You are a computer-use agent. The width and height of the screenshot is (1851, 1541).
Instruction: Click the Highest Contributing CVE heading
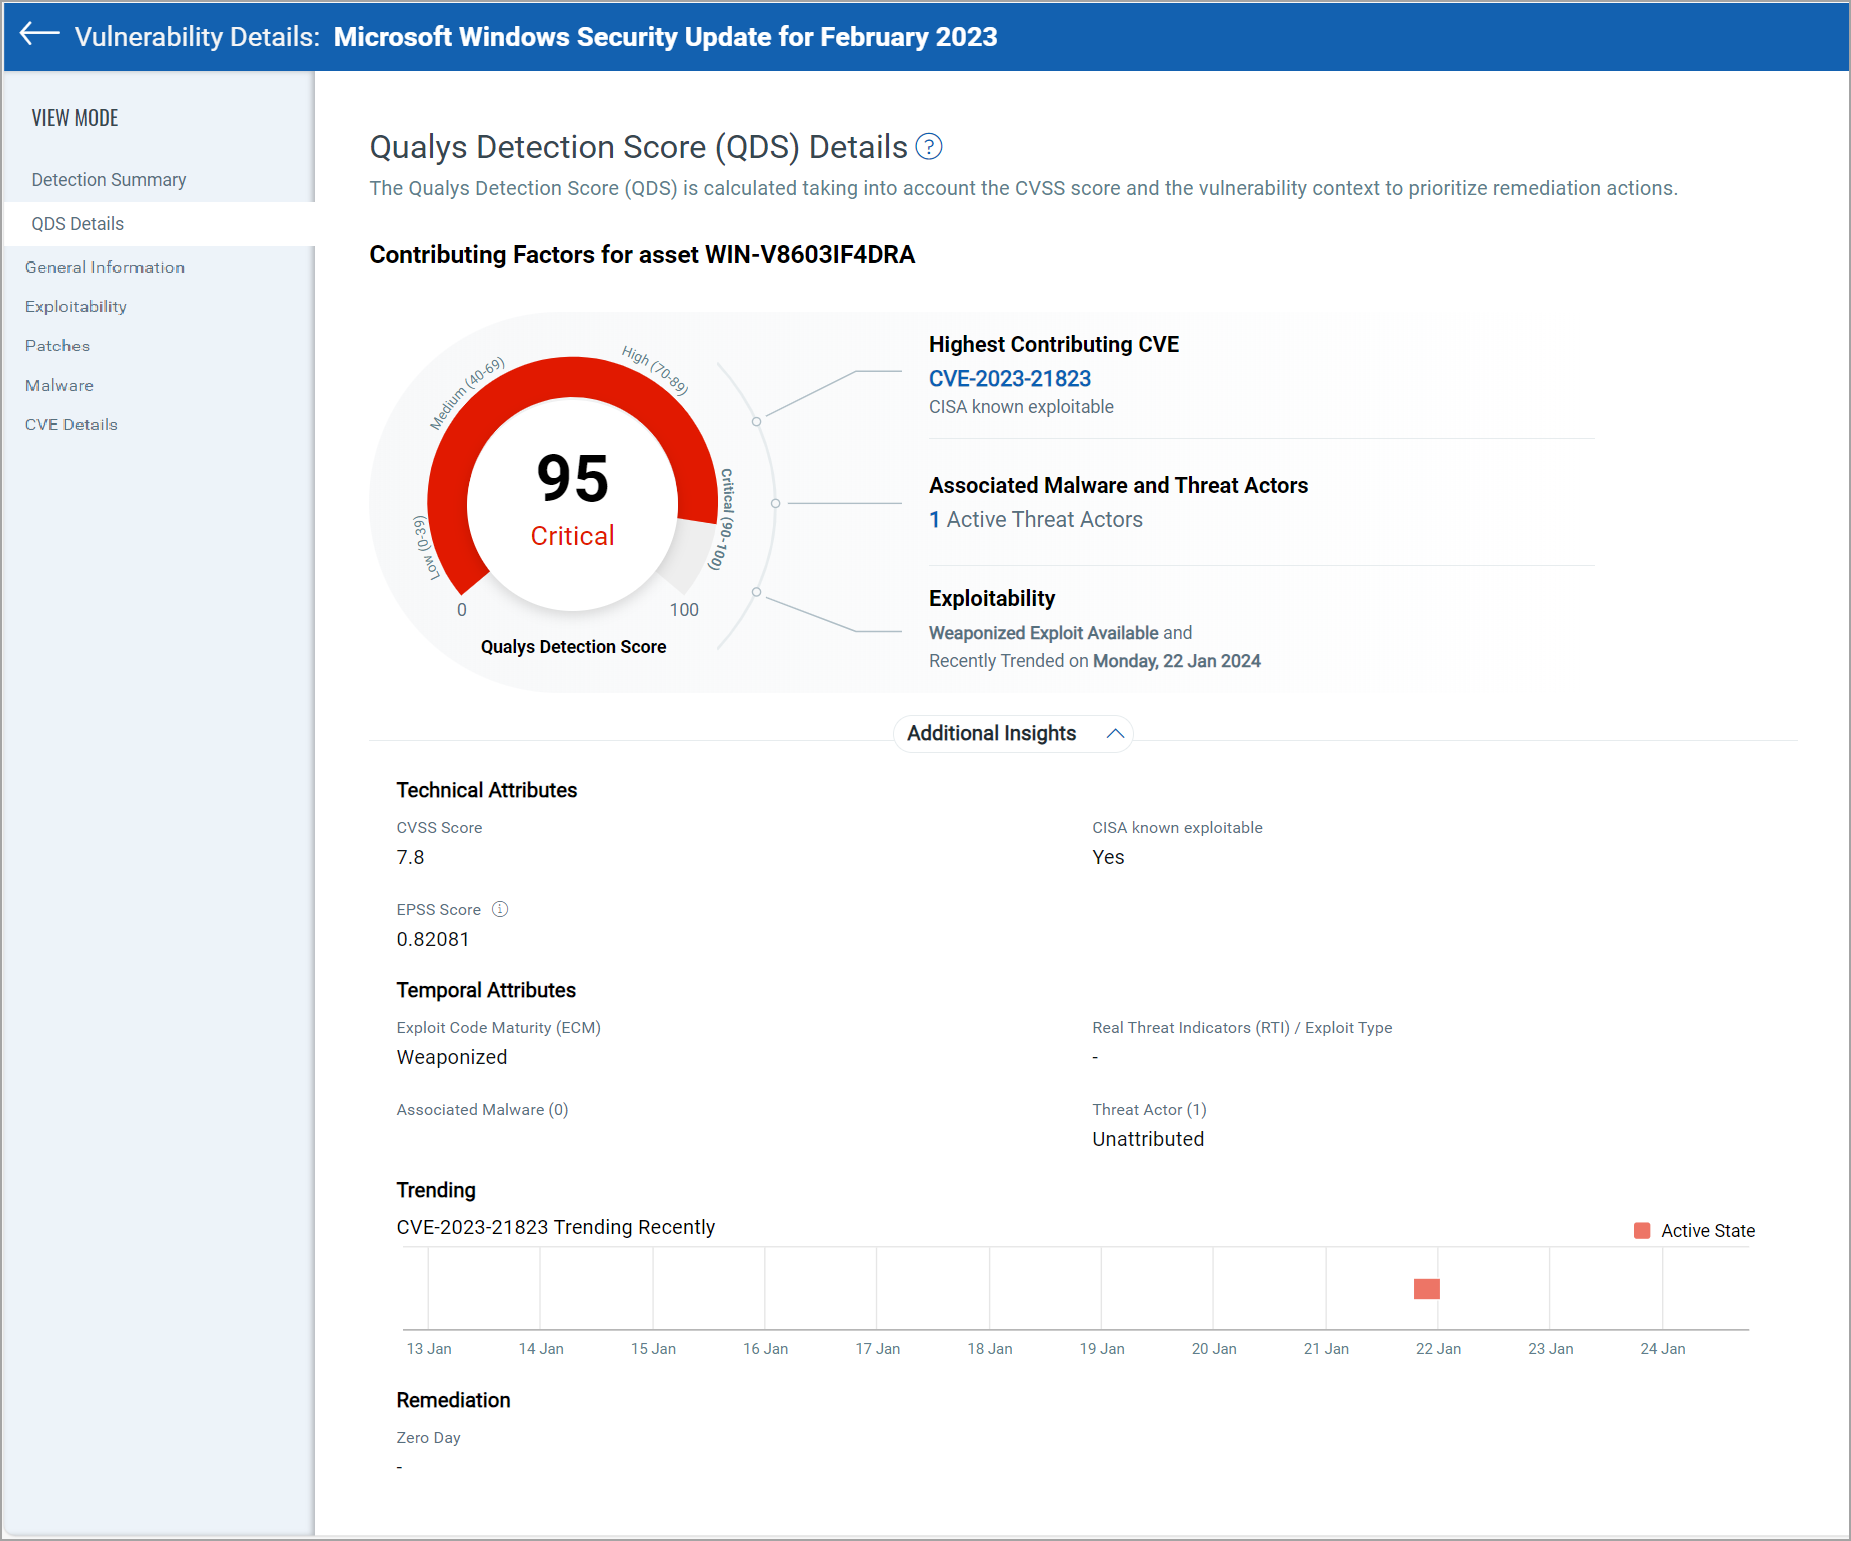1054,344
